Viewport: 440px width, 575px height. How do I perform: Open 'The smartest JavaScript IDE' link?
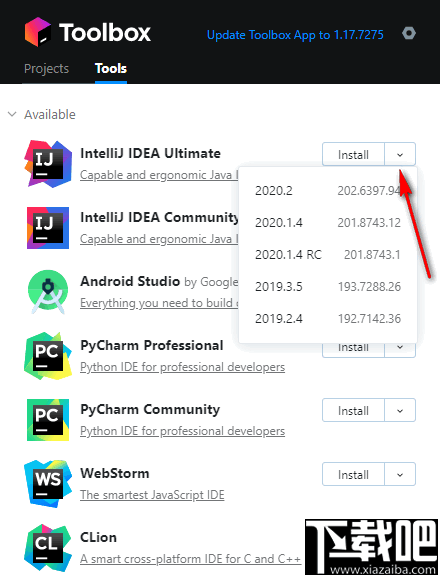point(152,495)
